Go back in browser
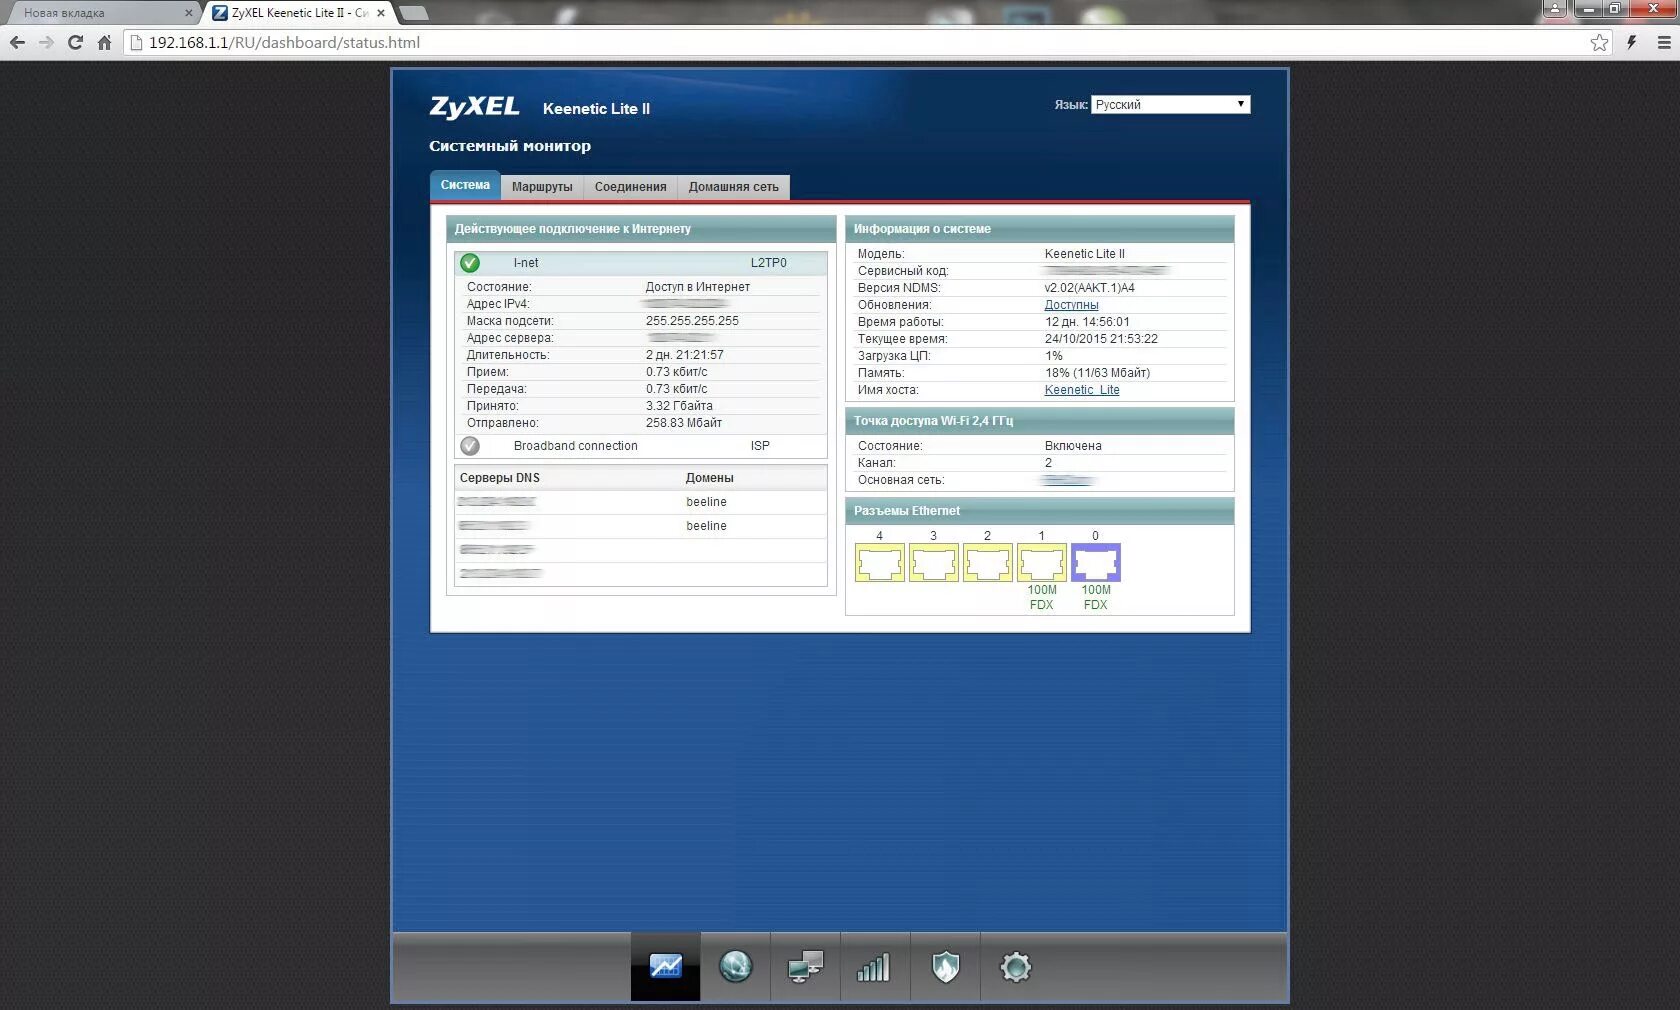 17,42
